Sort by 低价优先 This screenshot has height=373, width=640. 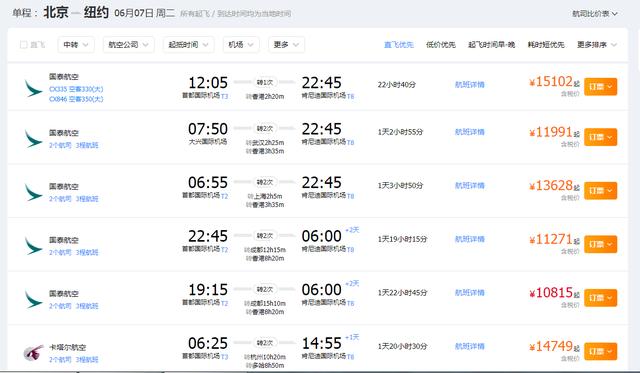pos(441,44)
